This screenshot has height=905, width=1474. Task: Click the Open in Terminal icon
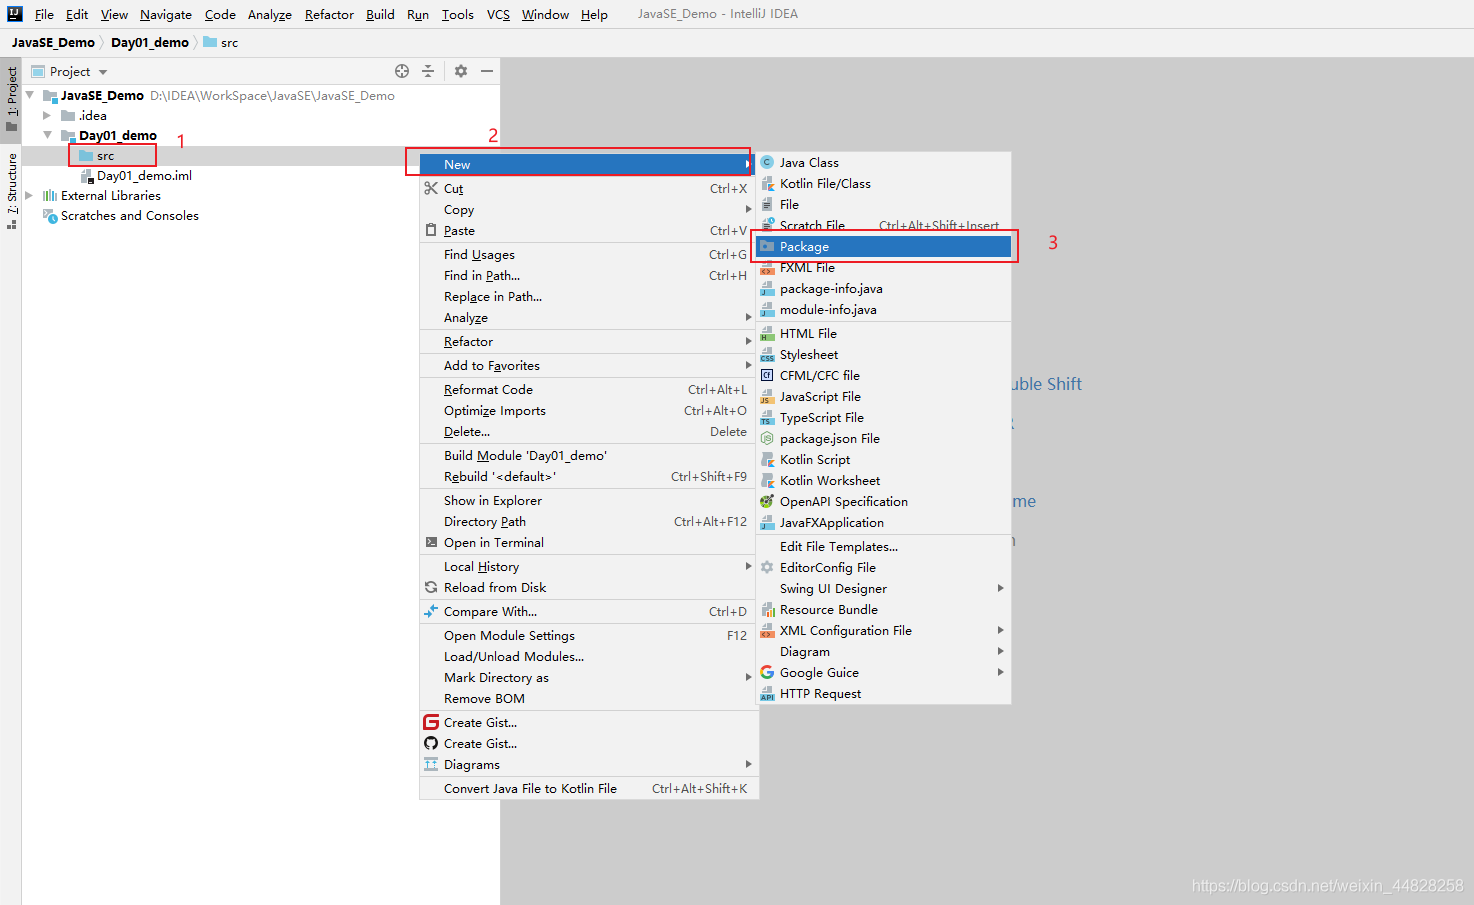(x=431, y=542)
